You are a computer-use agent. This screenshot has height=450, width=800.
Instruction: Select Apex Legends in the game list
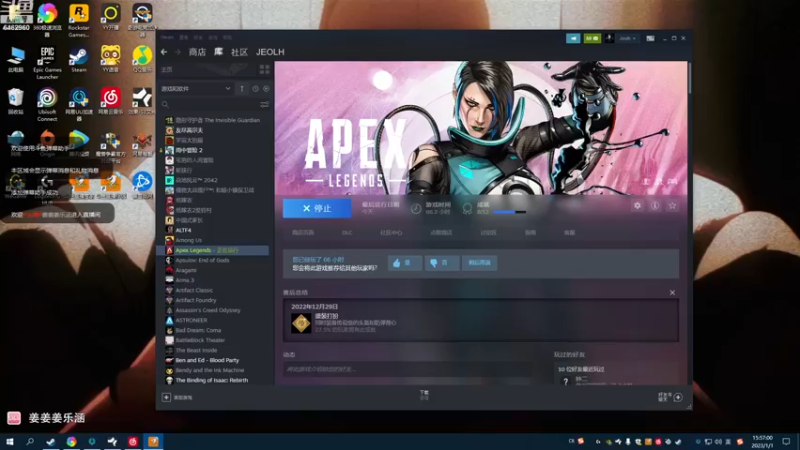click(213, 251)
